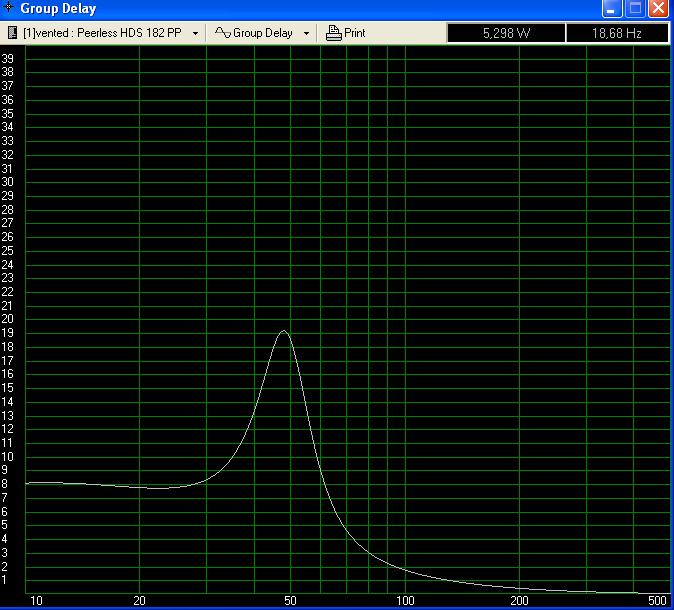Click the waveform icon next to Group Delay
The image size is (674, 610).
click(x=223, y=33)
